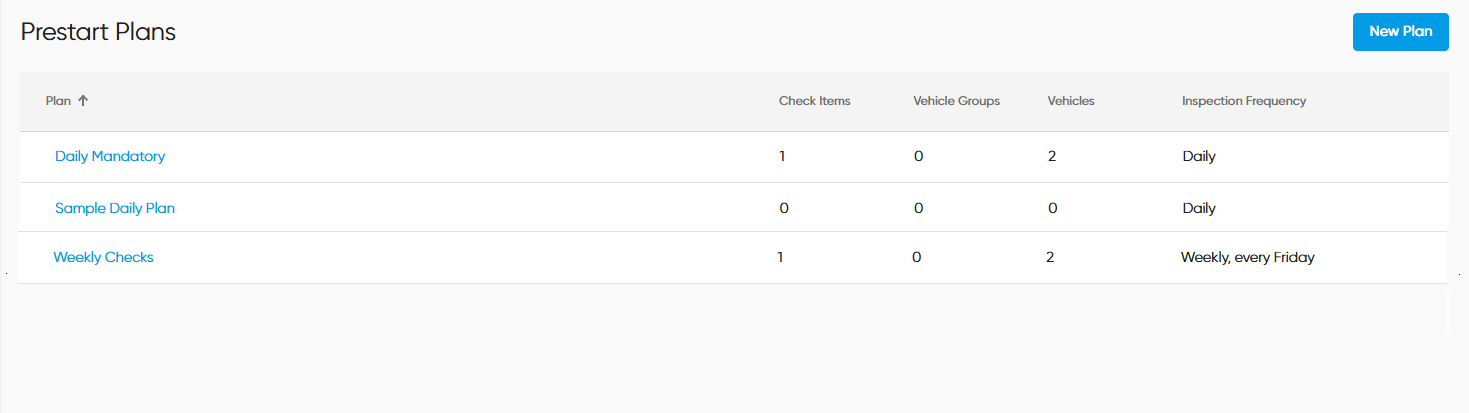Sort by the Vehicles column header

(1070, 101)
